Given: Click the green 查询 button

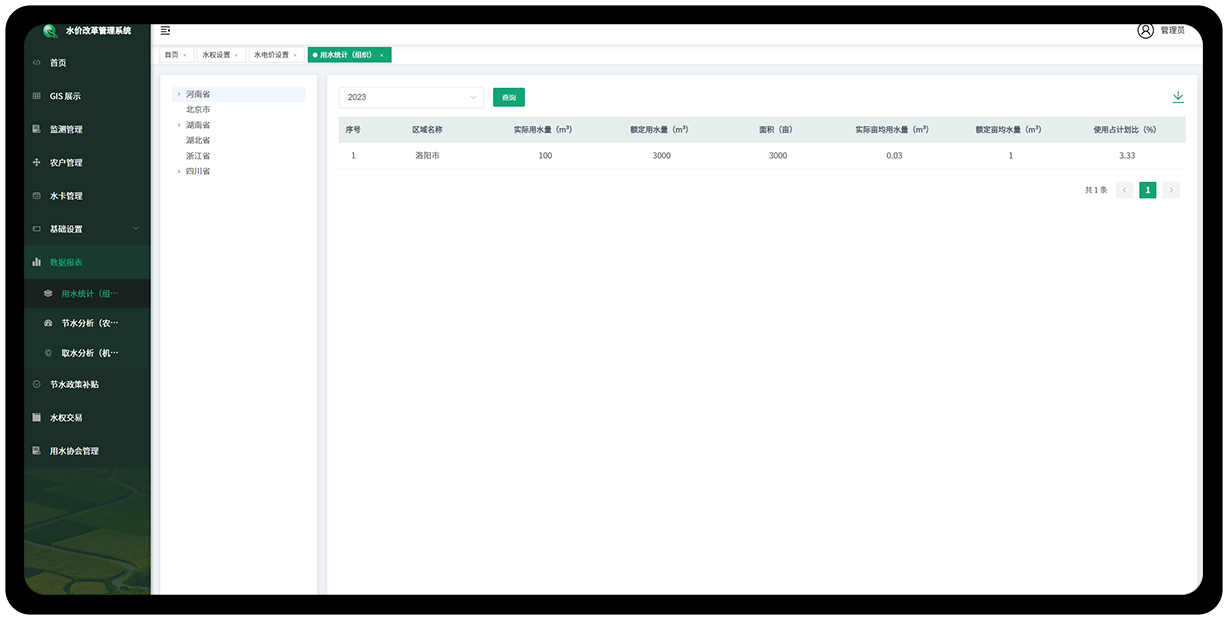Looking at the screenshot, I should pos(508,97).
